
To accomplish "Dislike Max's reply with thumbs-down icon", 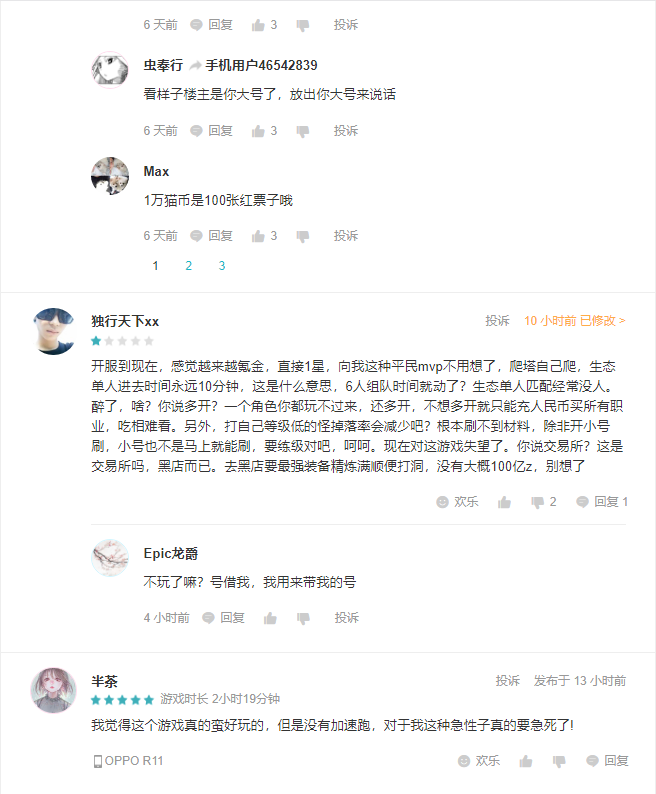I will click(x=303, y=236).
